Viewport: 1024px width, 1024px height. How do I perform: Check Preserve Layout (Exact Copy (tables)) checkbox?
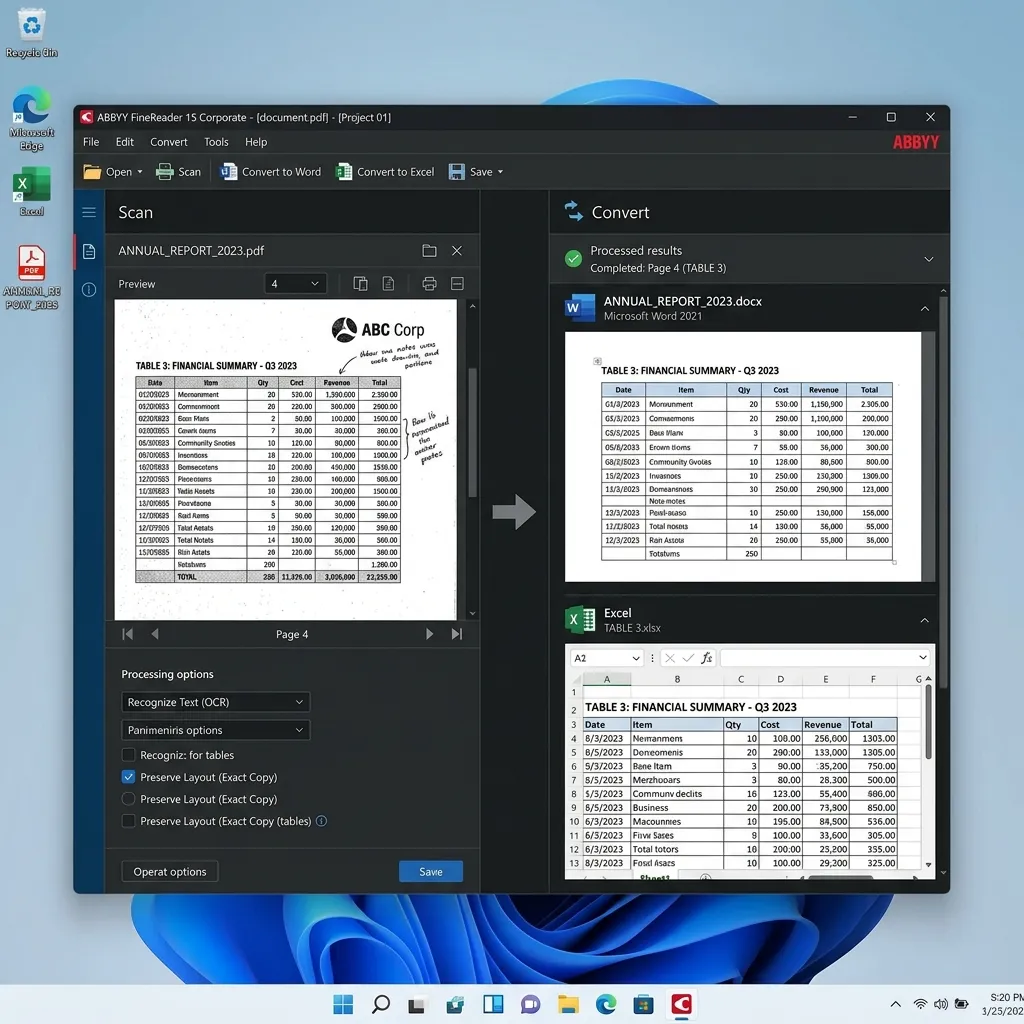click(129, 822)
